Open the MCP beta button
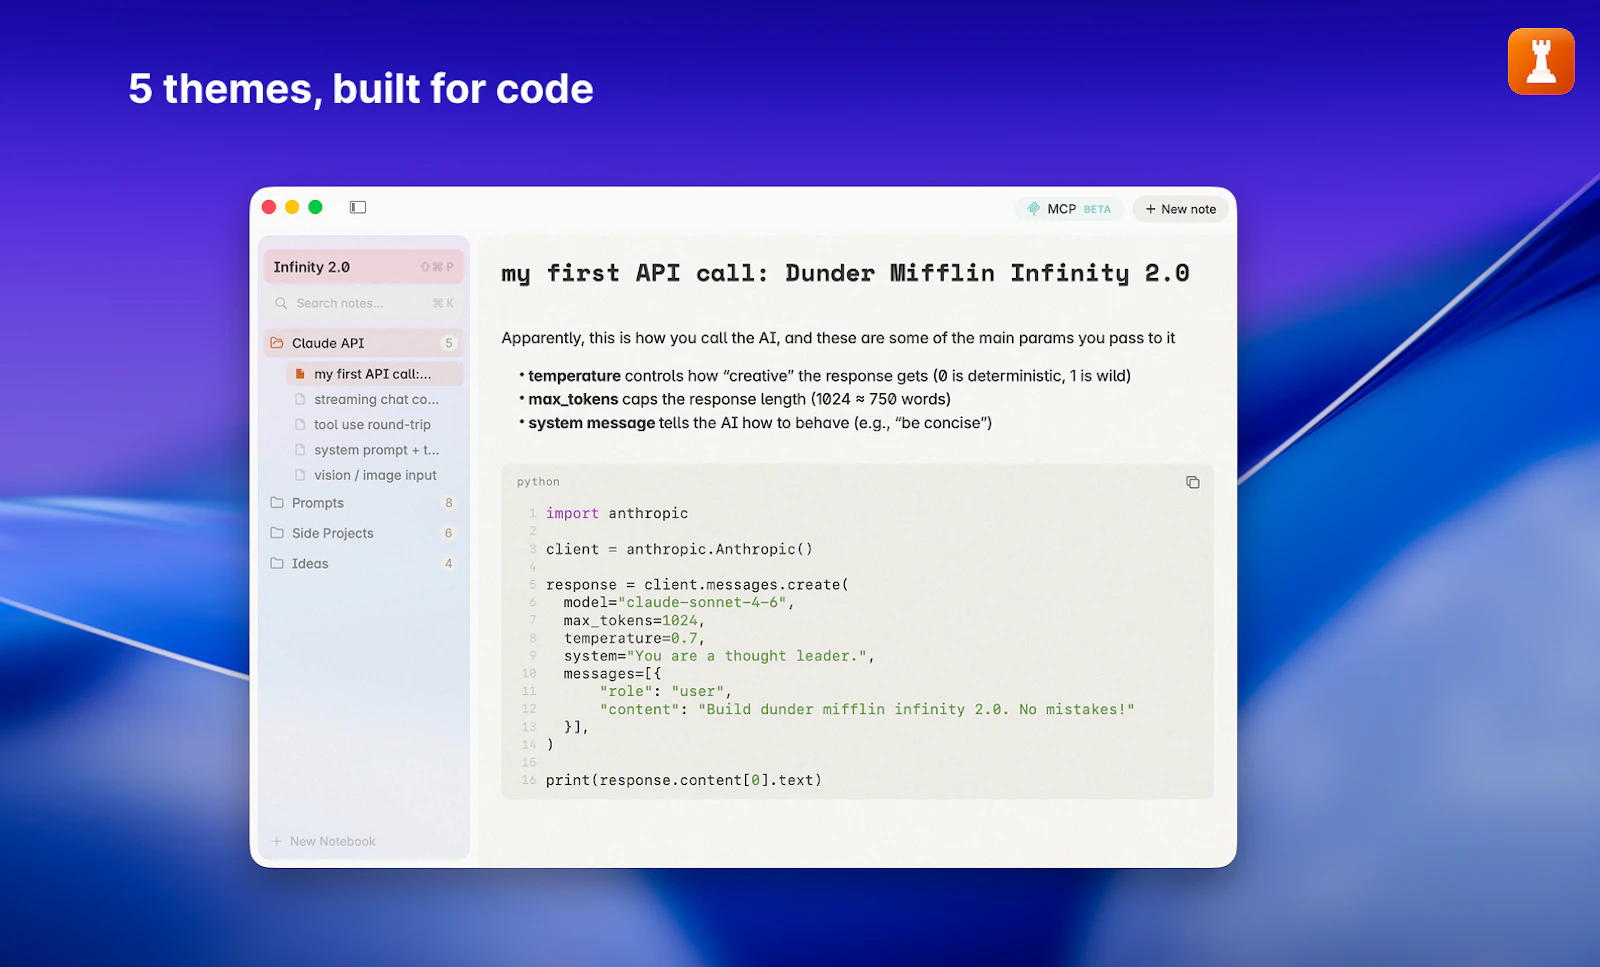 coord(1069,209)
